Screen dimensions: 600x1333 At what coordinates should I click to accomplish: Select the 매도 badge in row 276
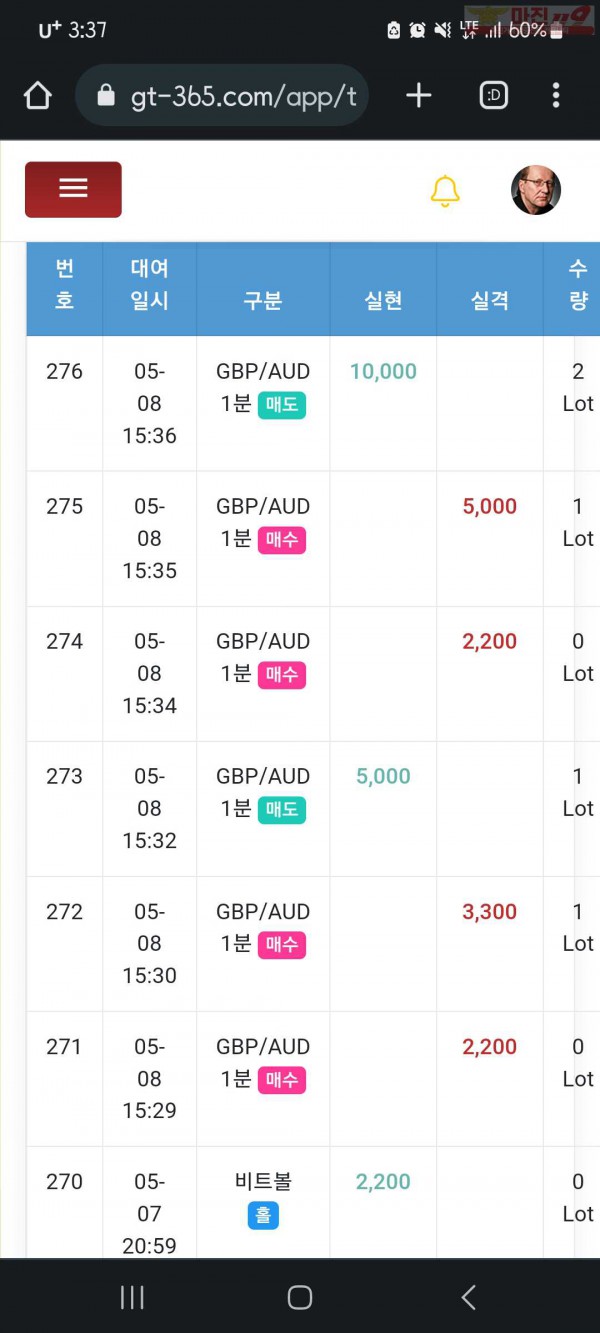click(x=282, y=405)
